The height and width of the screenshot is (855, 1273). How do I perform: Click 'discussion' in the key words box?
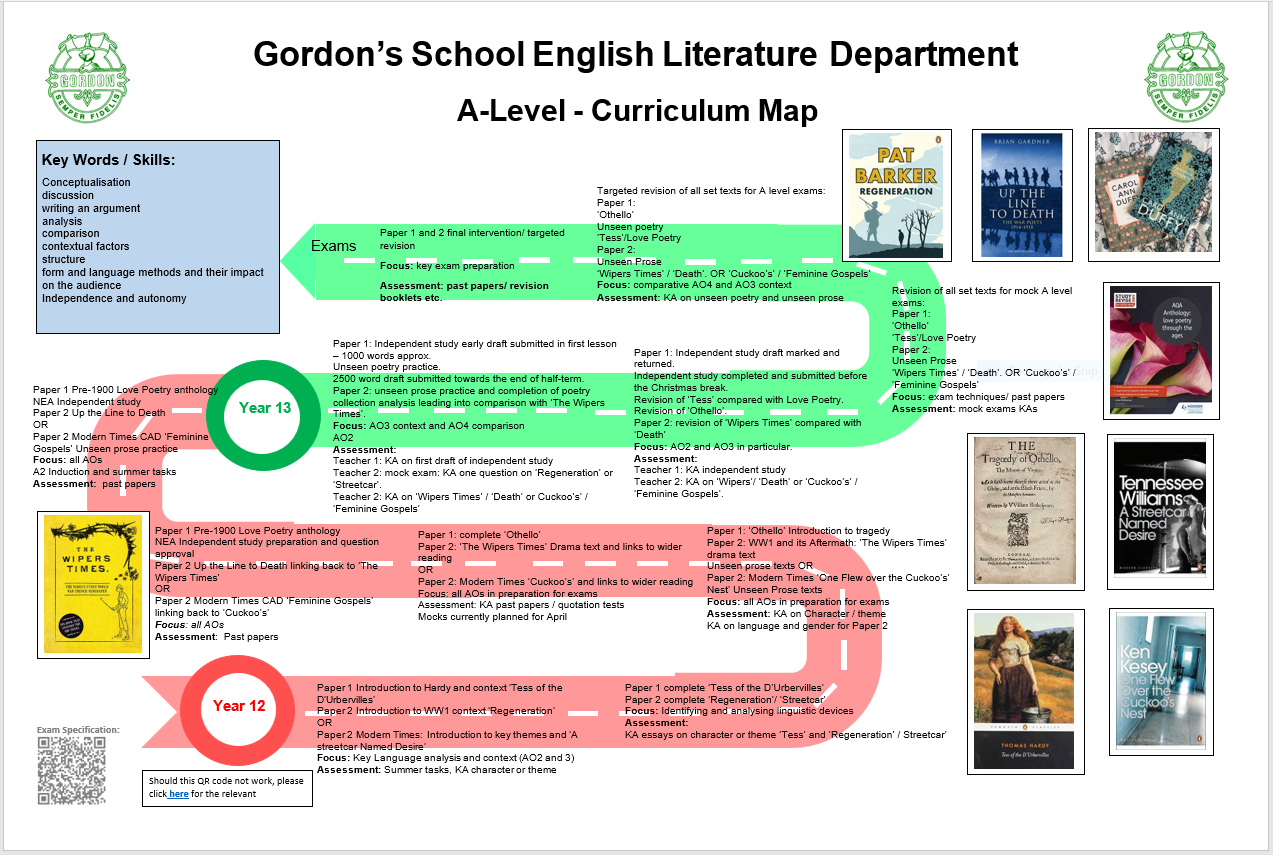click(x=68, y=195)
